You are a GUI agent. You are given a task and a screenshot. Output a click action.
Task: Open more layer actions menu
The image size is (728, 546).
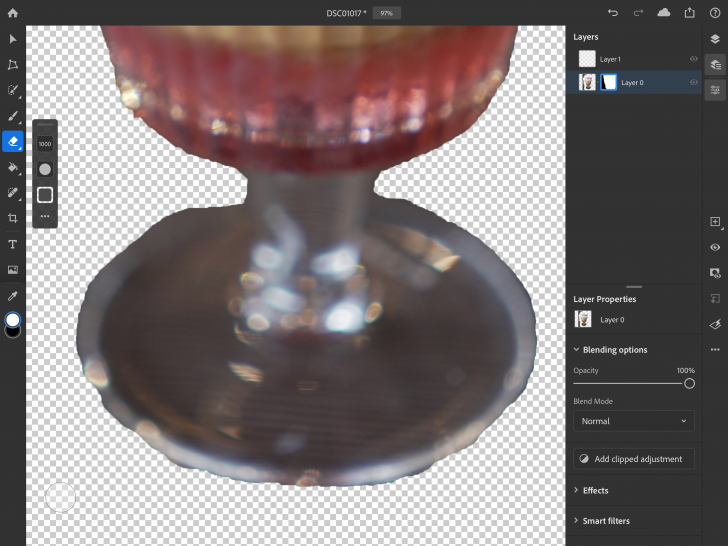coord(715,350)
